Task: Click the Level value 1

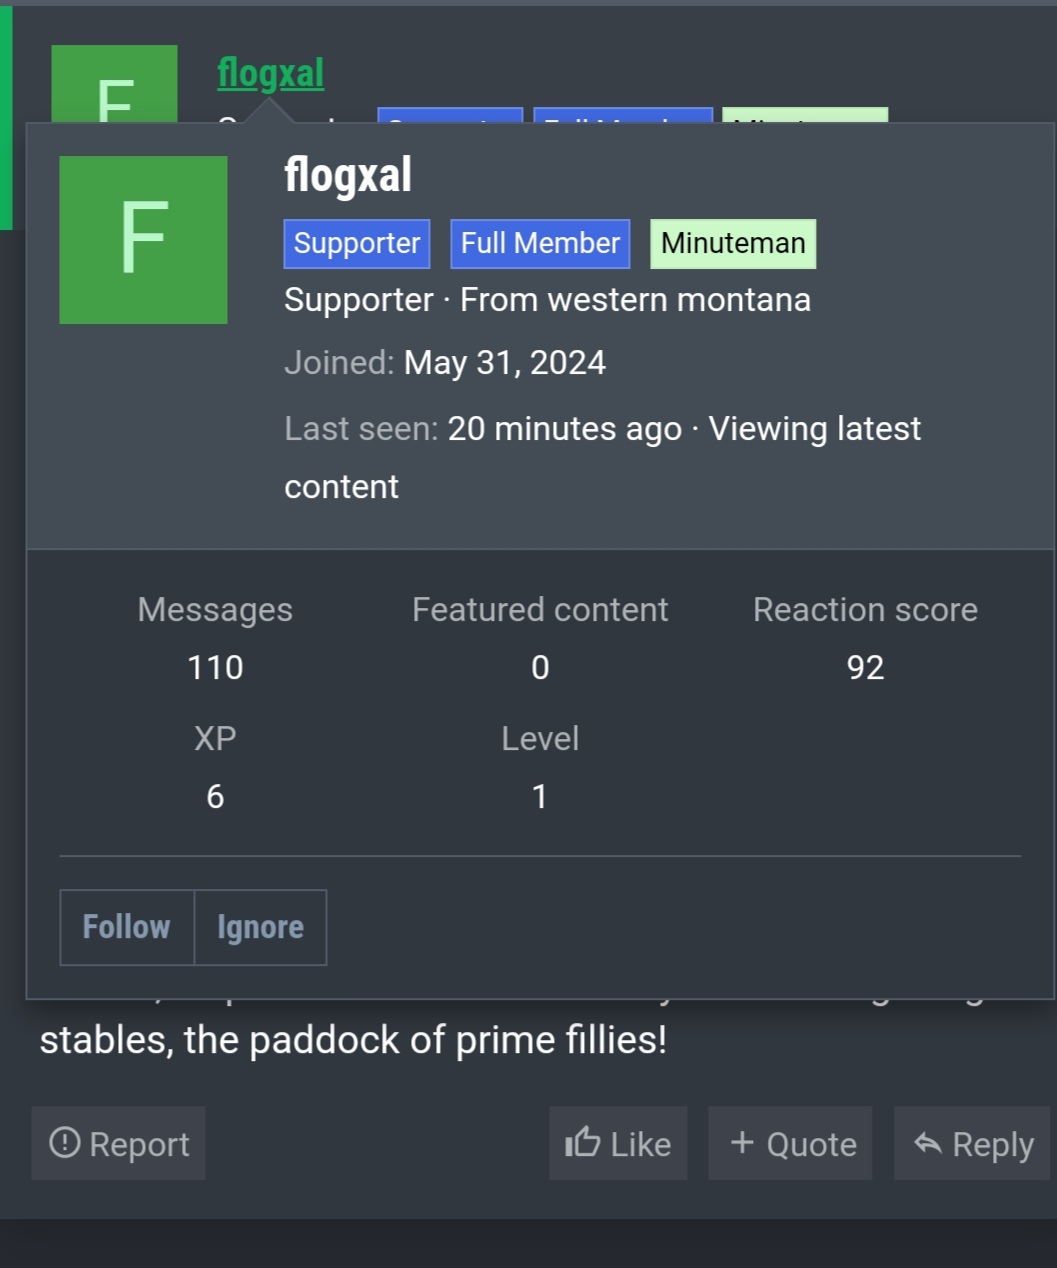Action: (540, 796)
